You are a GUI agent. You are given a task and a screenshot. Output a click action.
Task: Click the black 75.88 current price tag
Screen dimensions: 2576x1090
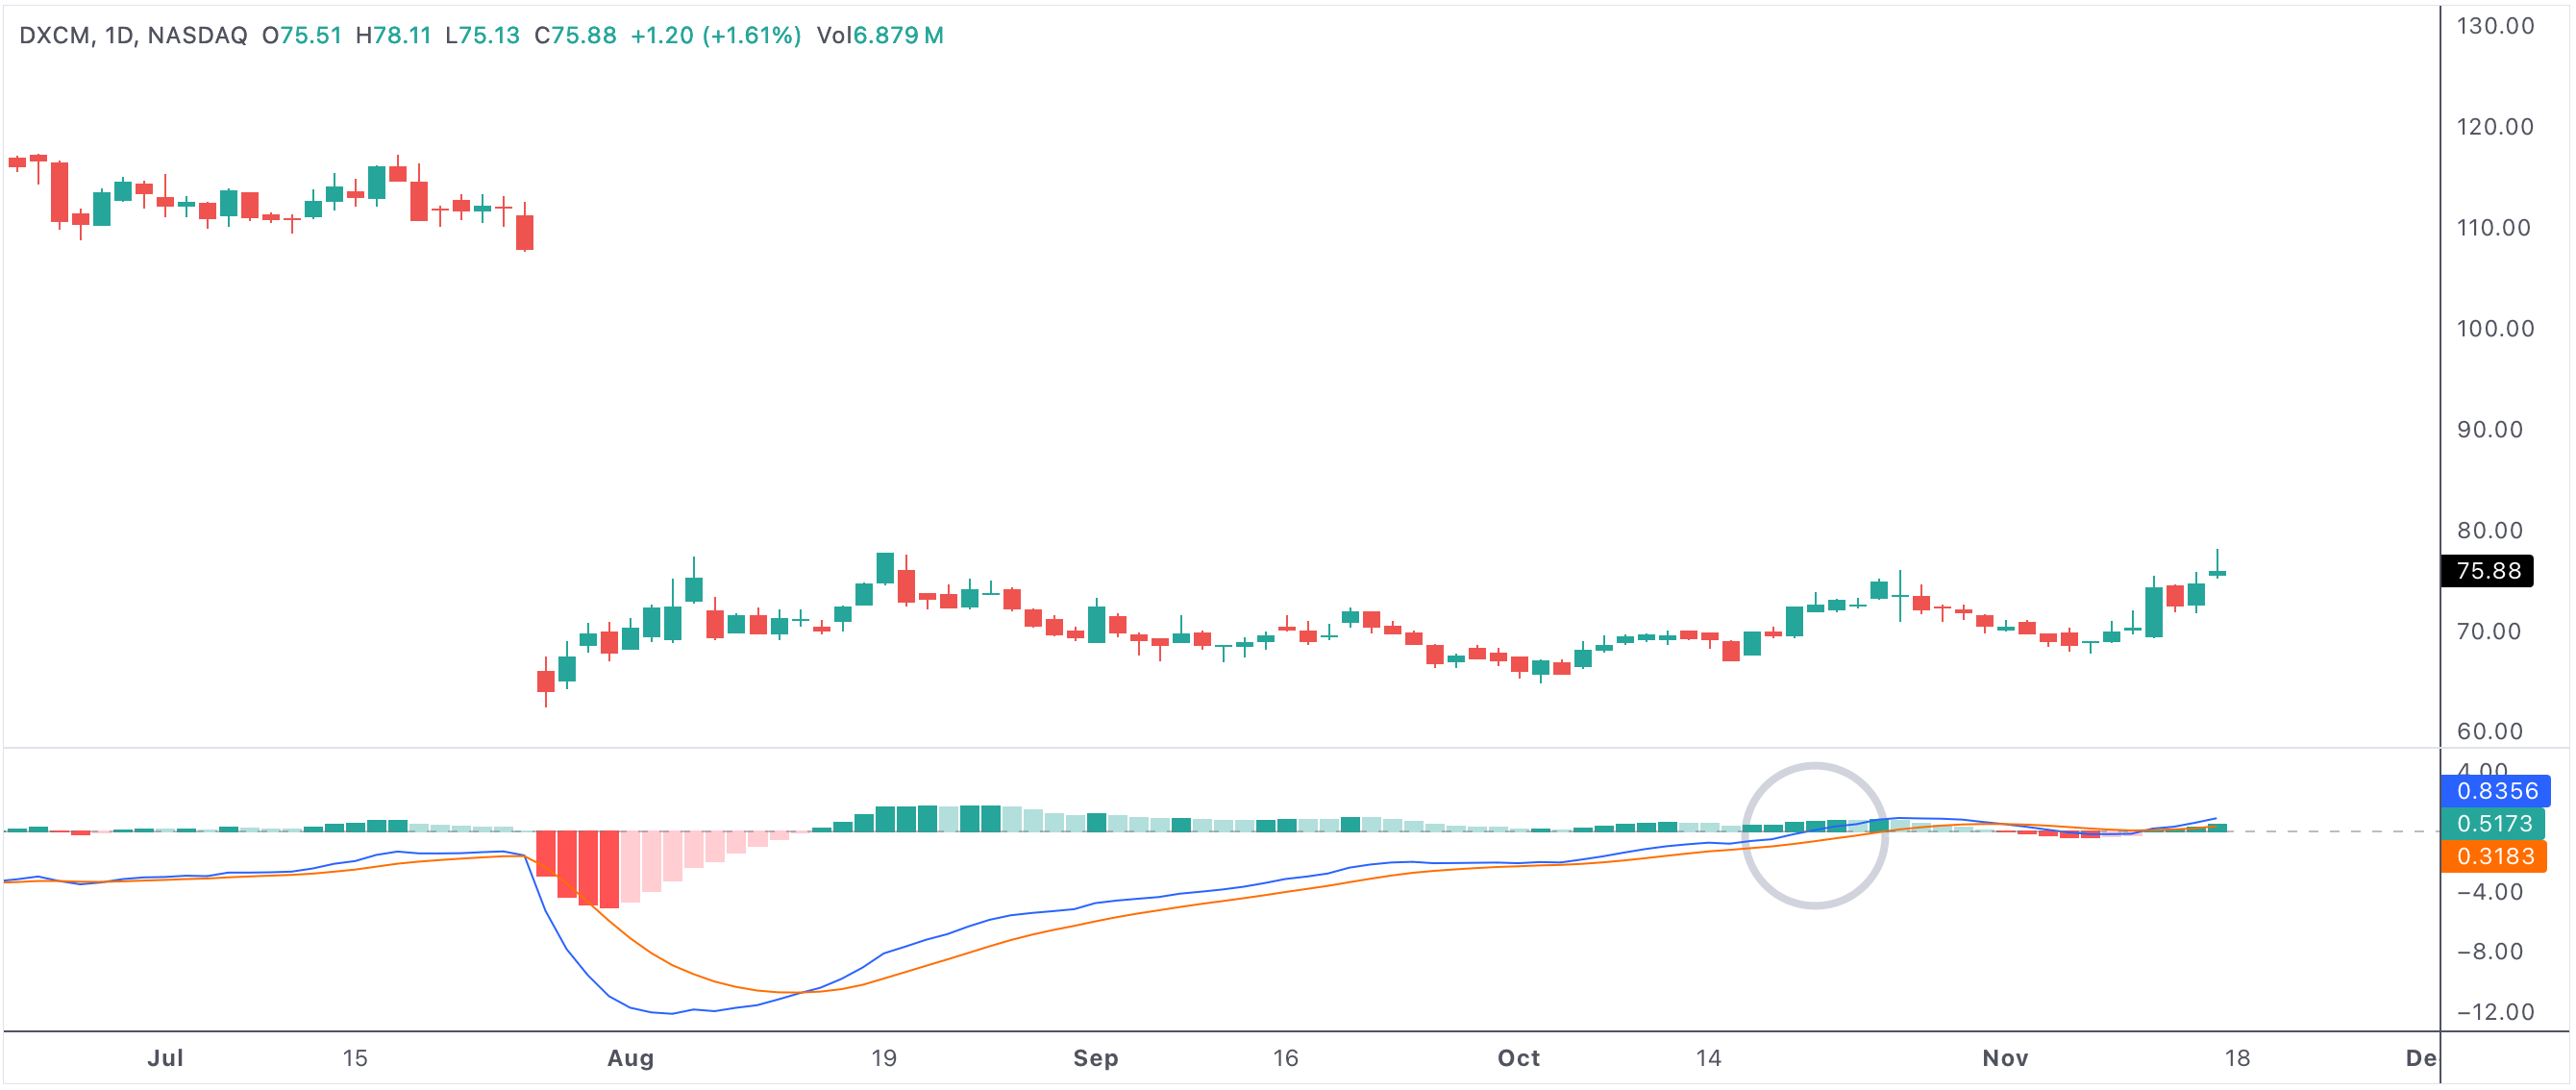tap(2487, 571)
